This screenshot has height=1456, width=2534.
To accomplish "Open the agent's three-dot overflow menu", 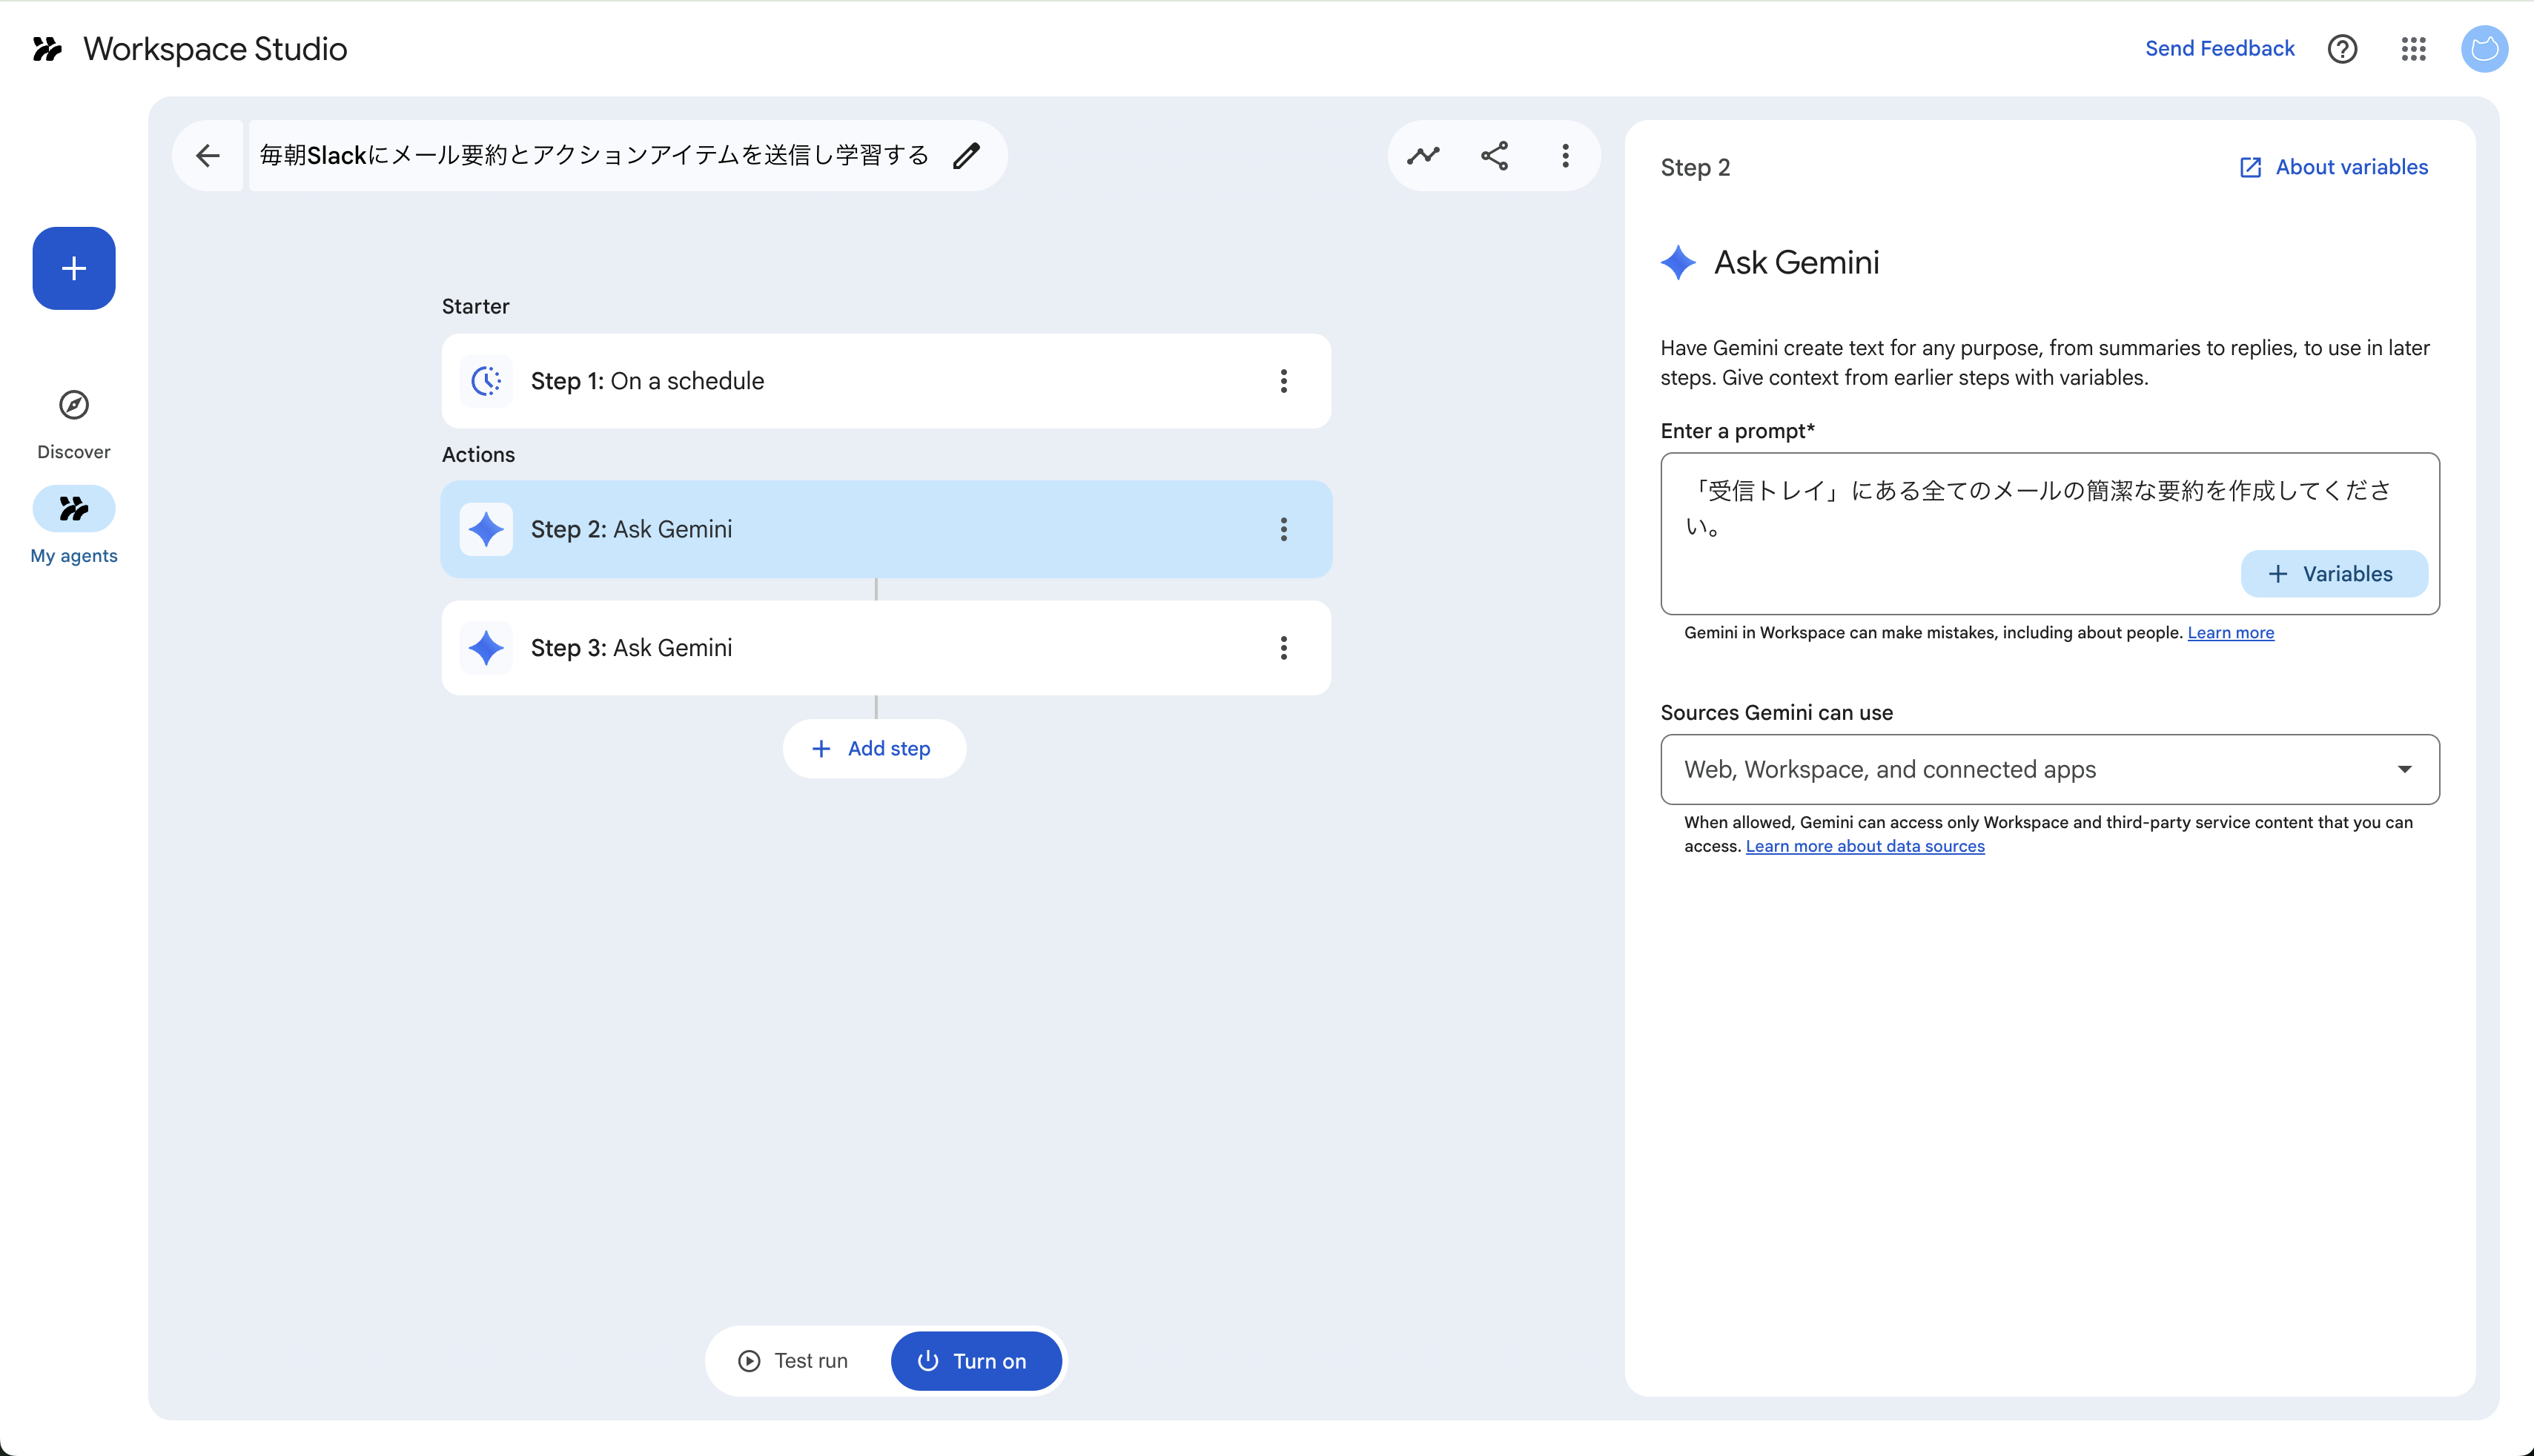I will pyautogui.click(x=1565, y=156).
